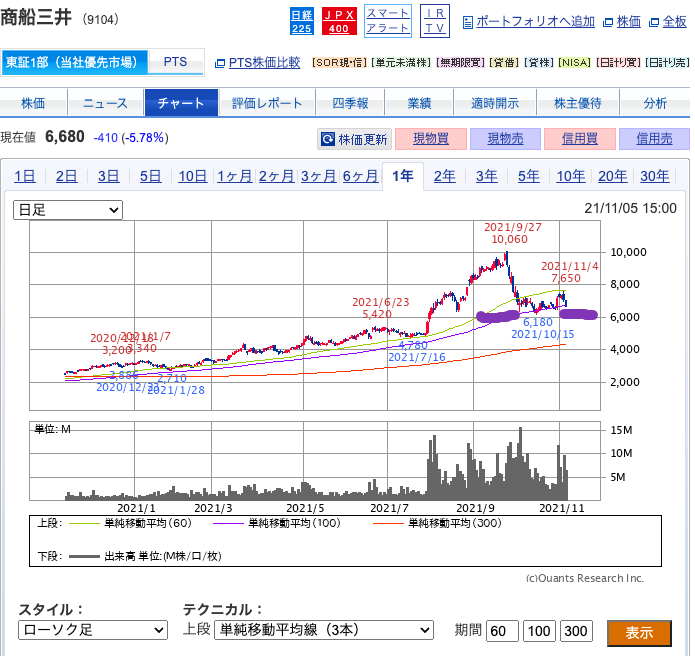
Task: Select the 5日 chart period
Action: 150,176
